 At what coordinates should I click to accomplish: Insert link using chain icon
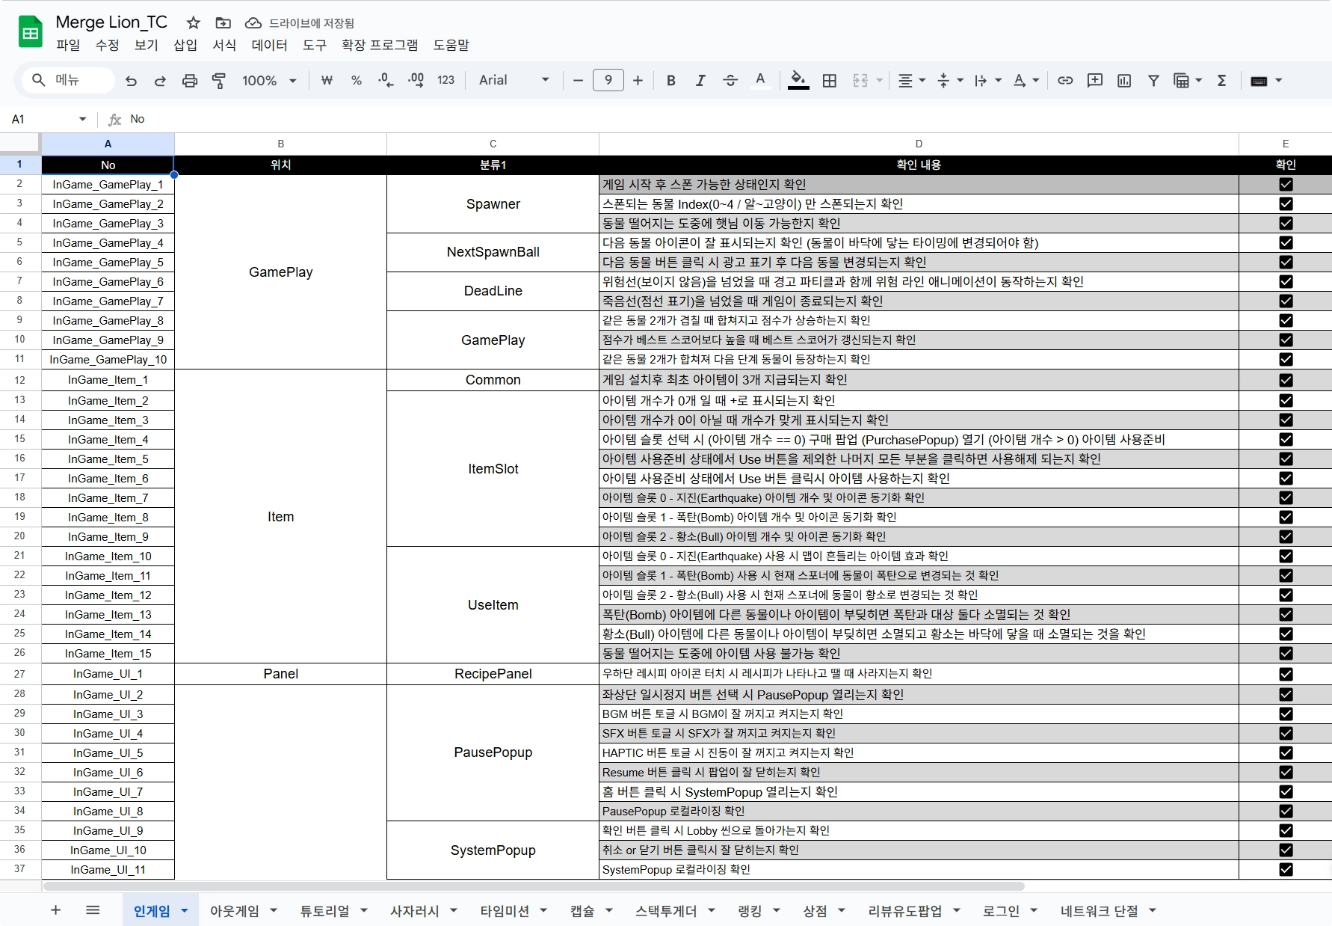pos(1065,80)
